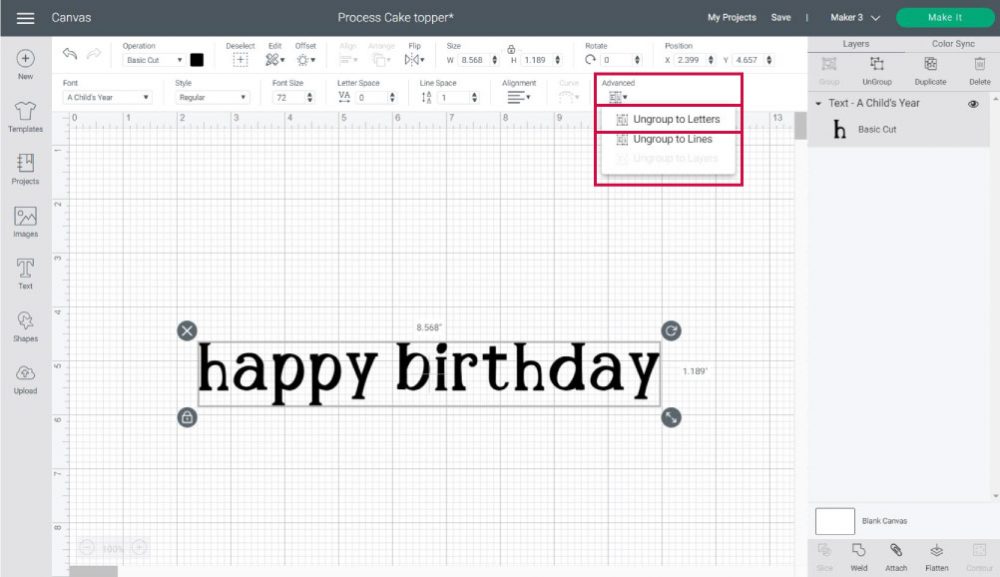Toggle the size aspect ratio lock
Viewport: 1000px width, 577px height.
point(511,49)
